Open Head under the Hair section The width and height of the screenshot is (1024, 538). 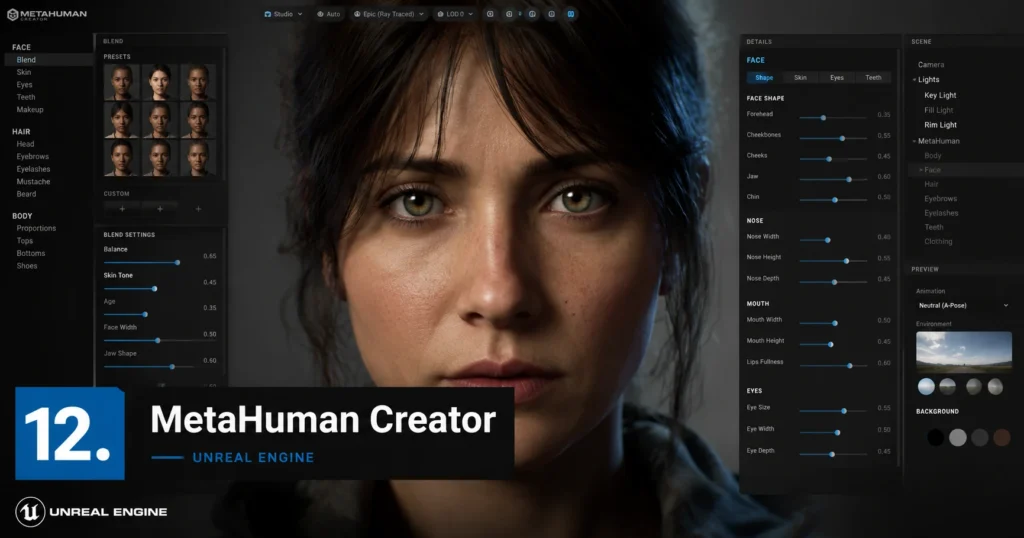coord(25,144)
